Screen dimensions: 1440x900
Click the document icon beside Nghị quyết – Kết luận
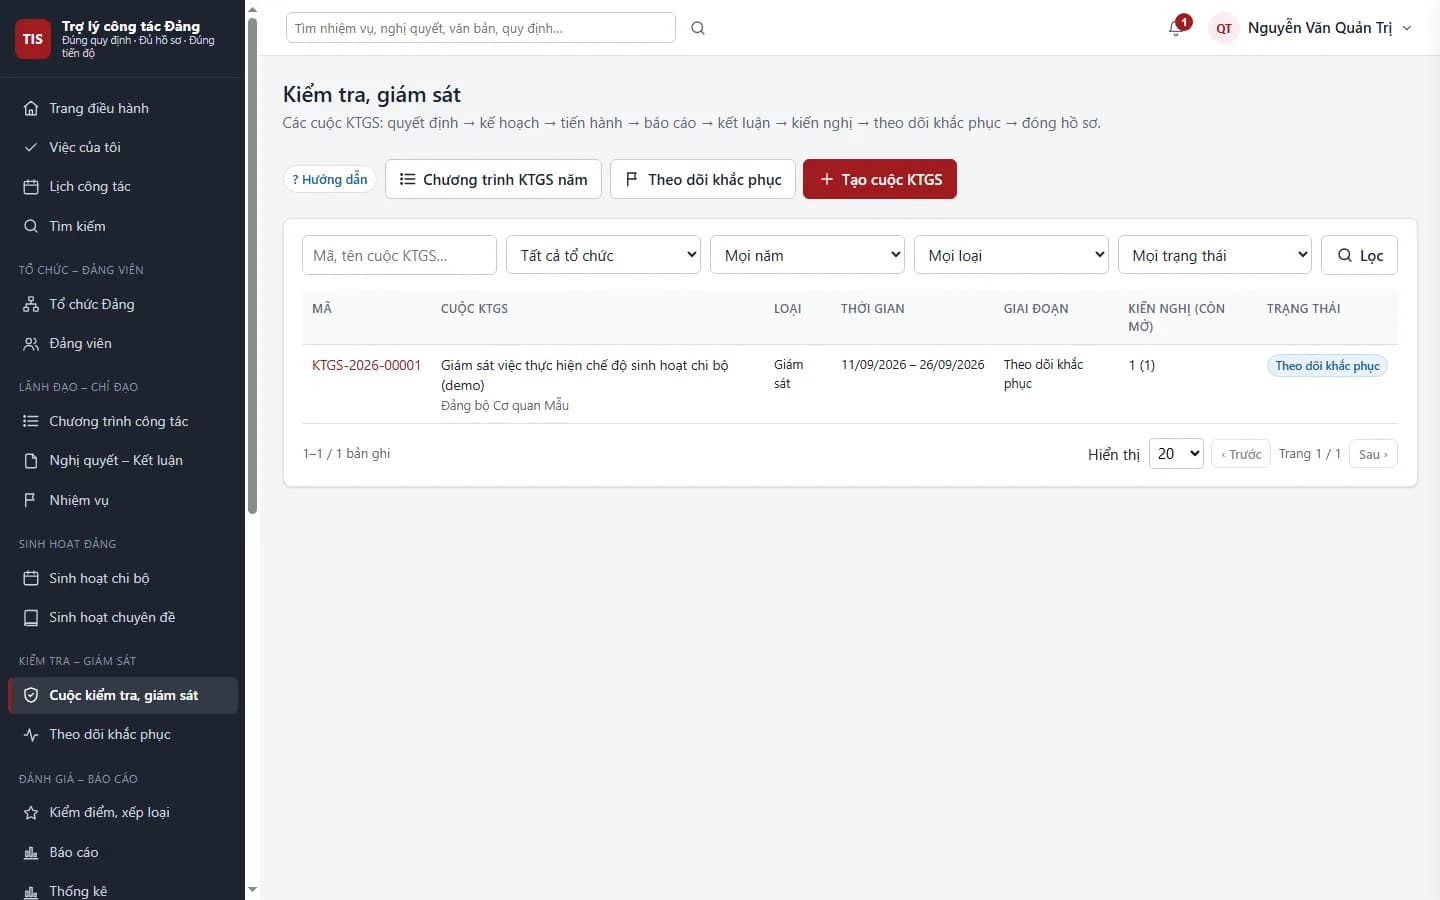click(31, 460)
